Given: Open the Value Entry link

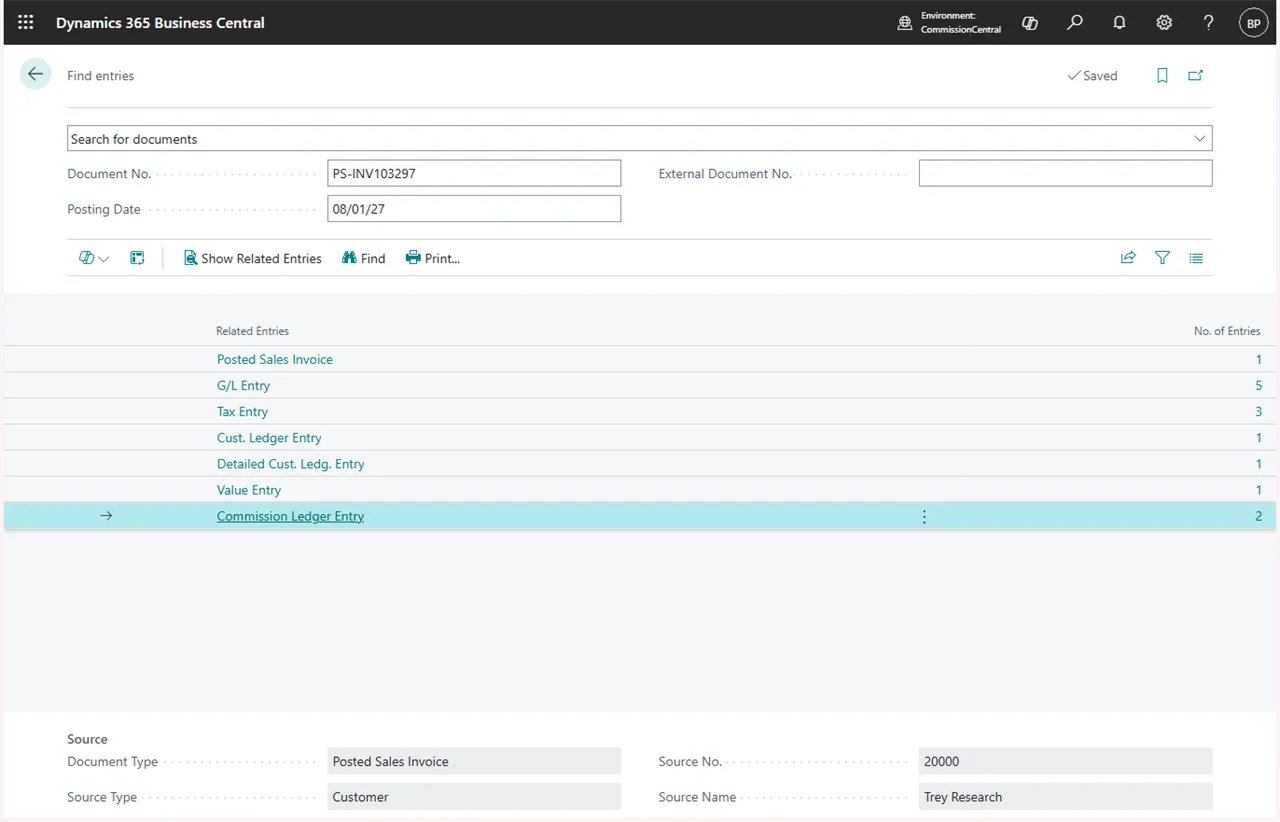Looking at the screenshot, I should [x=249, y=490].
